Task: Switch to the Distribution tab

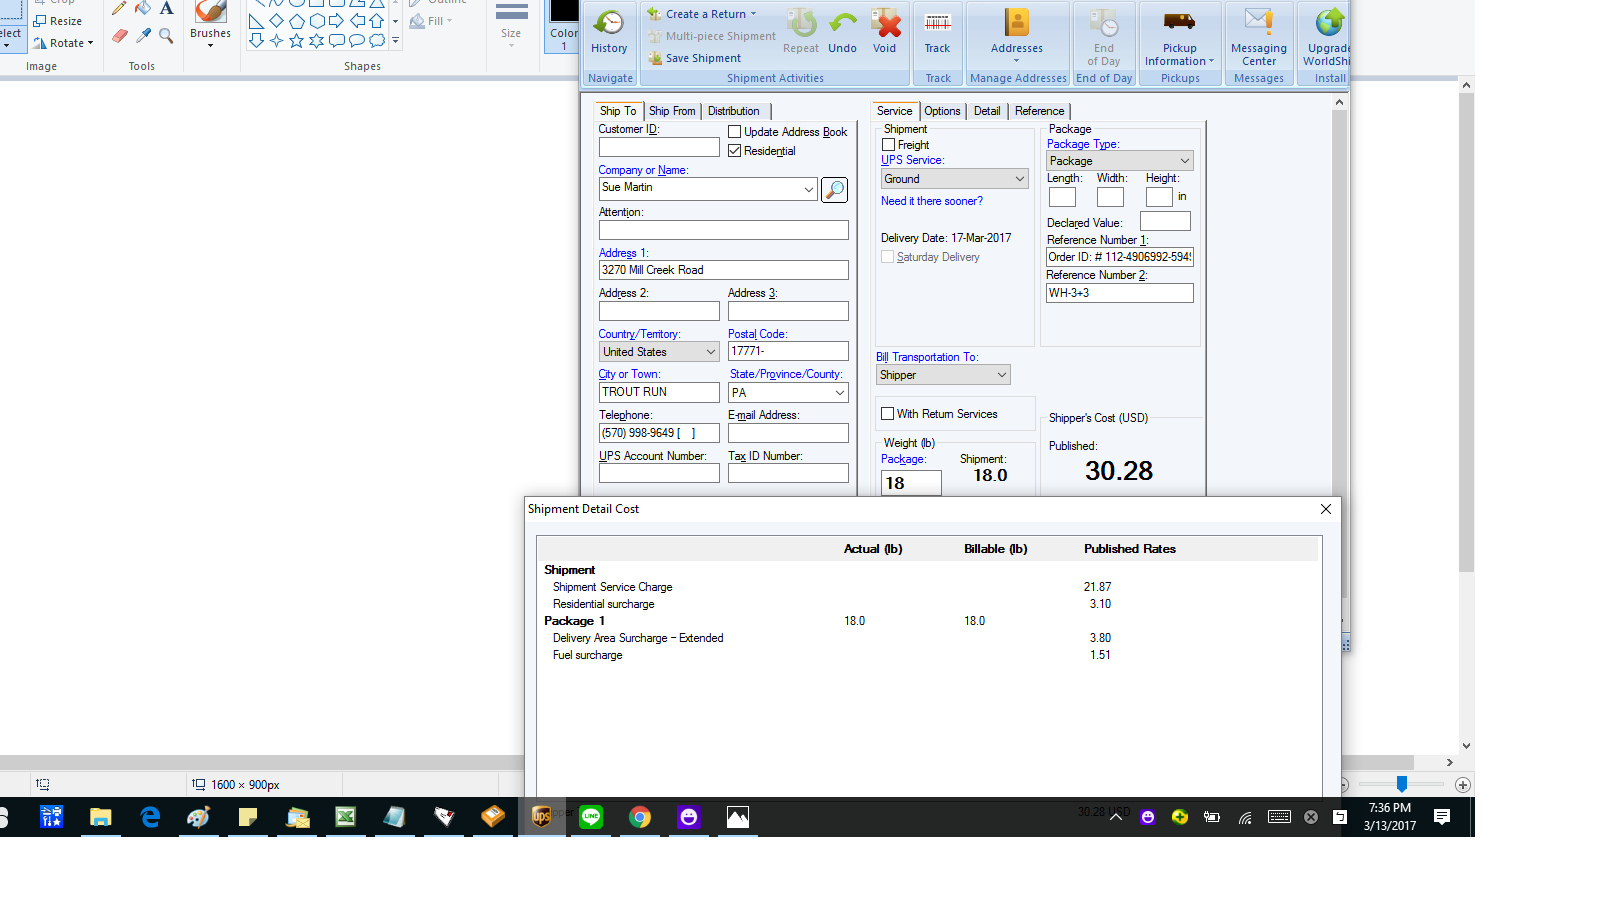Action: click(733, 111)
